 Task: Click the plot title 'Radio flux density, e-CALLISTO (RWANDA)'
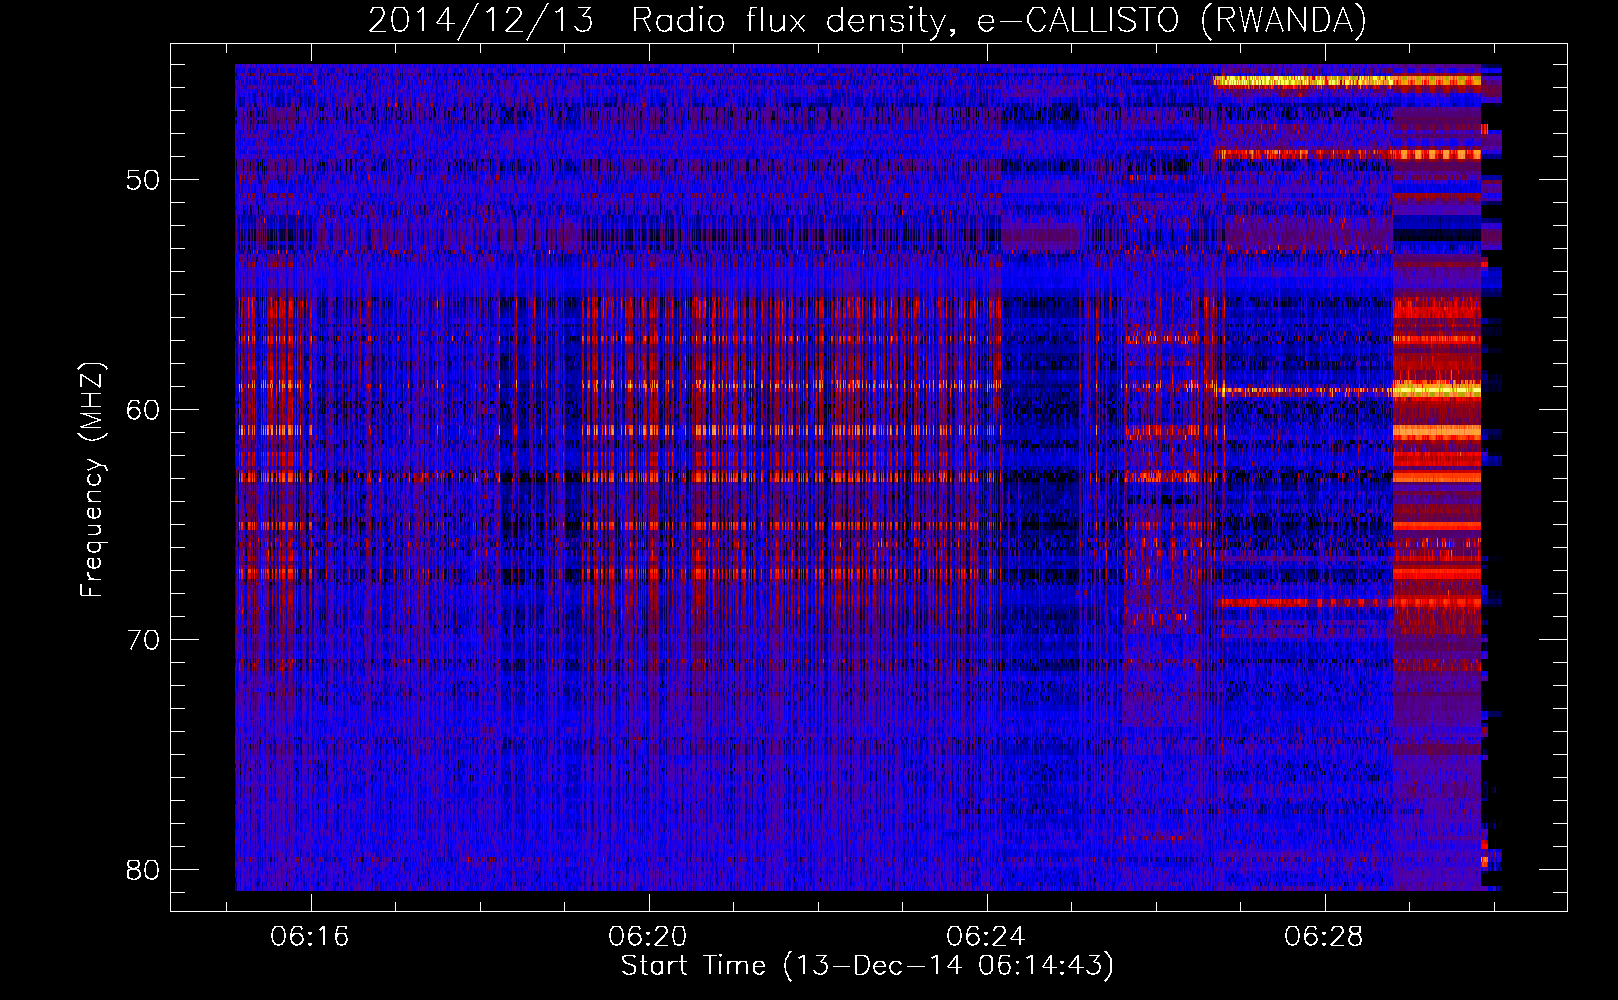999,21
